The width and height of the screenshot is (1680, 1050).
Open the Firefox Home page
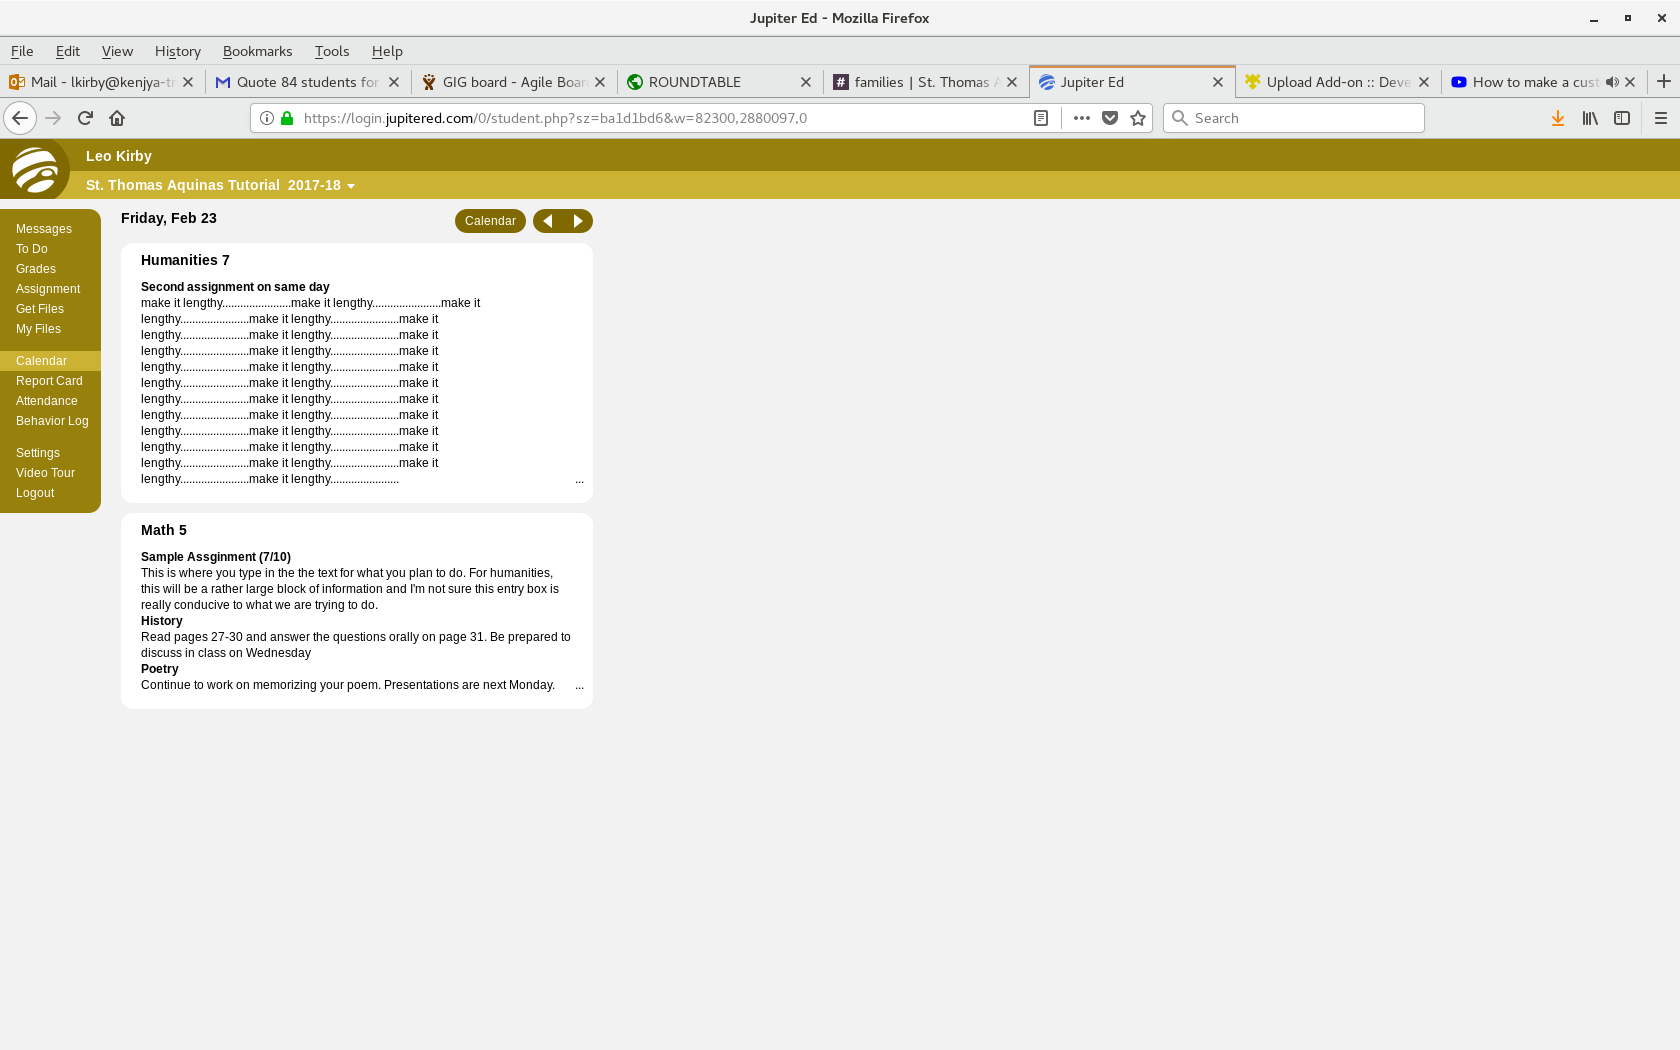point(117,118)
